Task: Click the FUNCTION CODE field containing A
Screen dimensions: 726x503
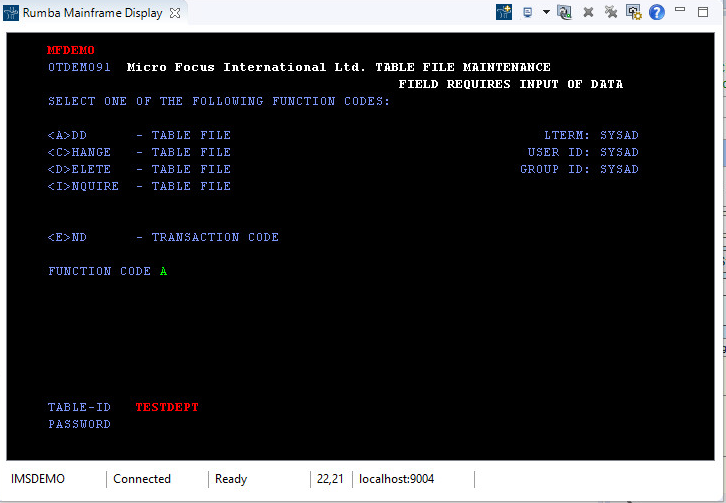Action: click(x=163, y=271)
